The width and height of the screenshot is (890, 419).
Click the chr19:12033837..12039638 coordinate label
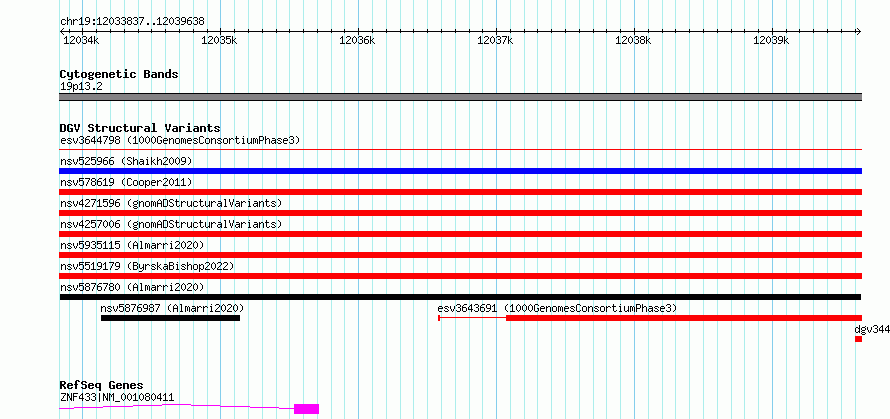click(x=132, y=22)
